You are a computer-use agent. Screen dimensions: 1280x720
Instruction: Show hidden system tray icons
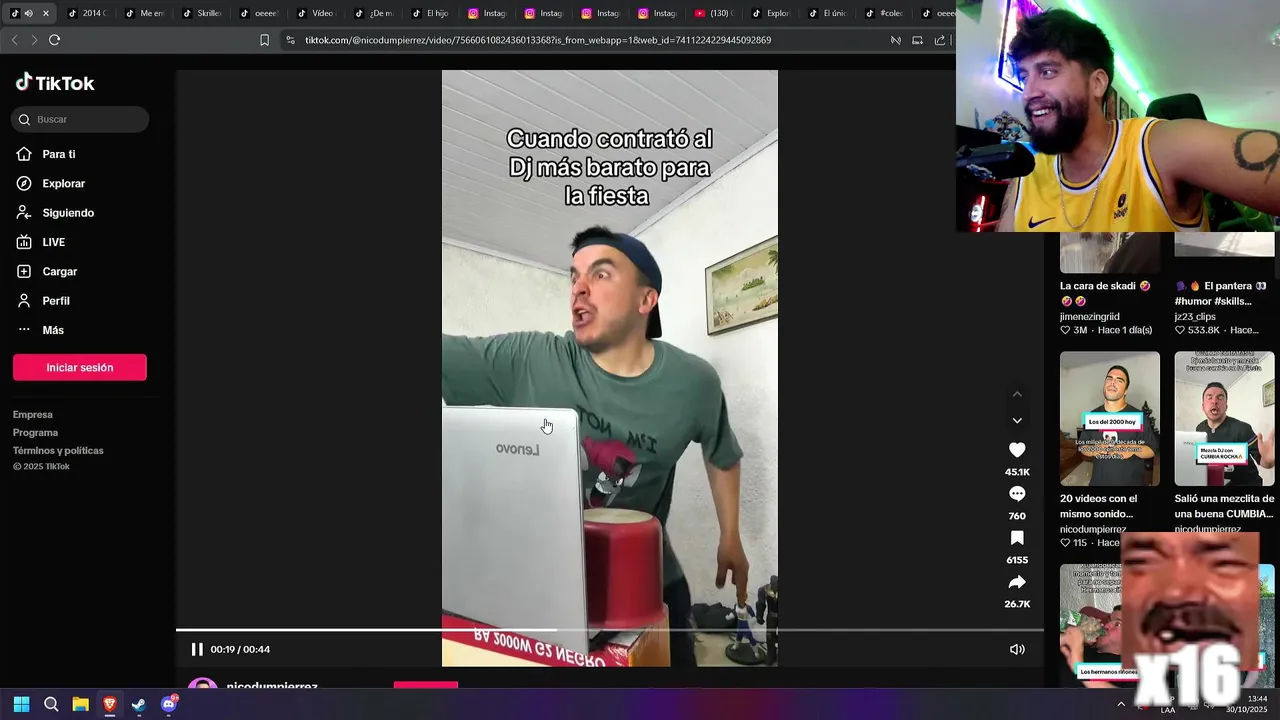click(1121, 704)
